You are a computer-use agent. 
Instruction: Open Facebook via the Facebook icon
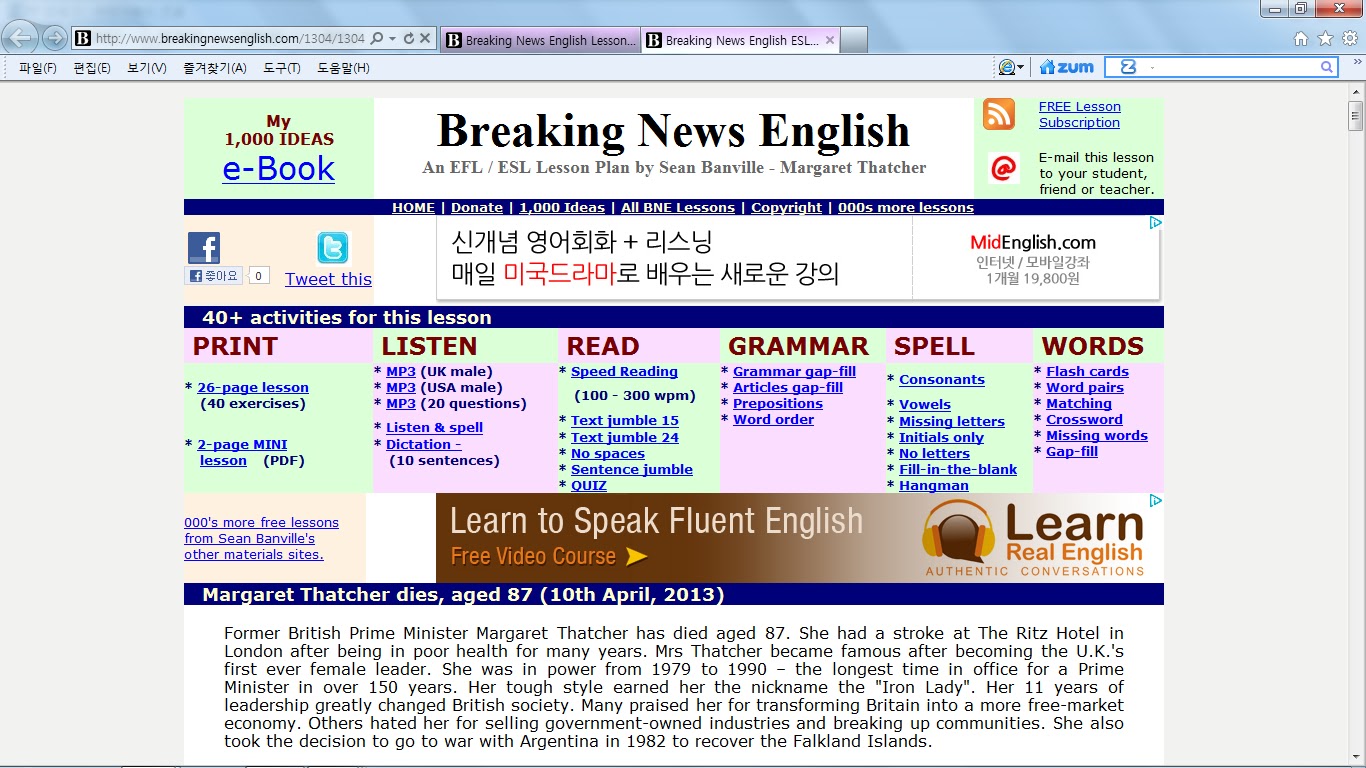pyautogui.click(x=203, y=246)
